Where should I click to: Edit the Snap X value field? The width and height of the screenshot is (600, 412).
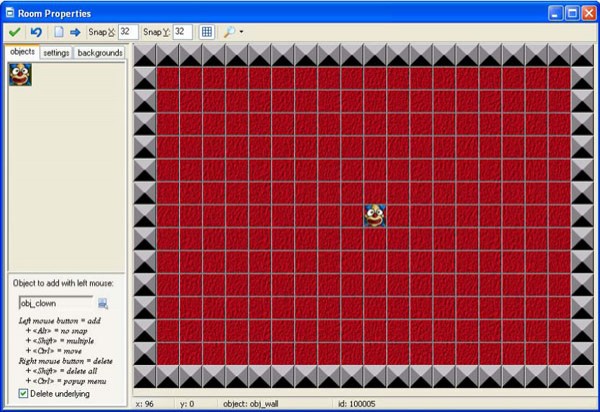coord(128,32)
